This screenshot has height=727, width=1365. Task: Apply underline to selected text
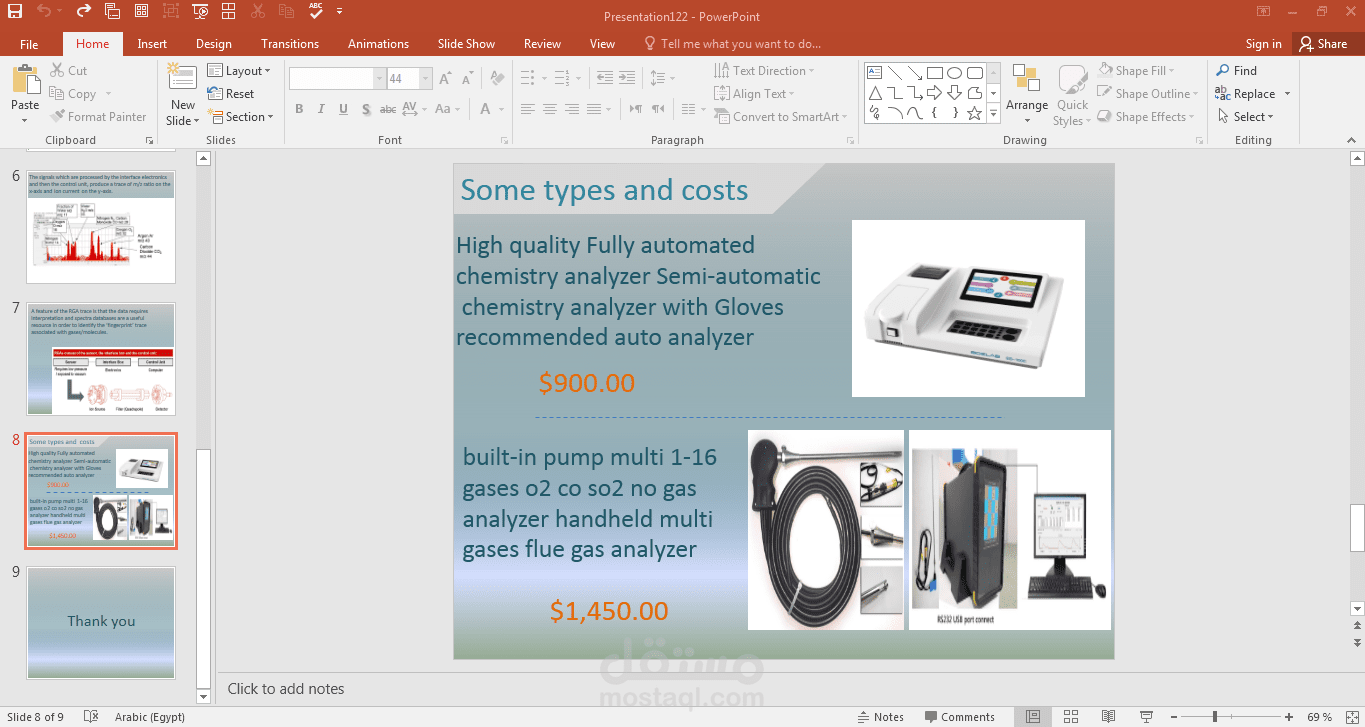(342, 109)
